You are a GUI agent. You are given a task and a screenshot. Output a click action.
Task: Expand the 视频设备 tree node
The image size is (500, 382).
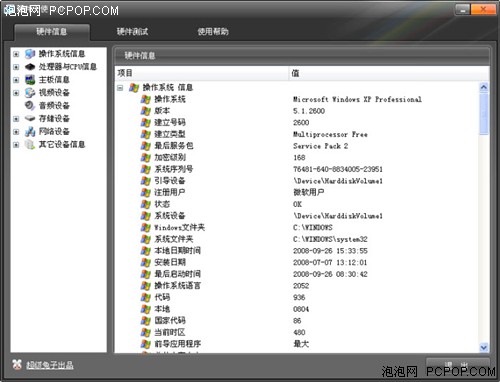point(16,93)
